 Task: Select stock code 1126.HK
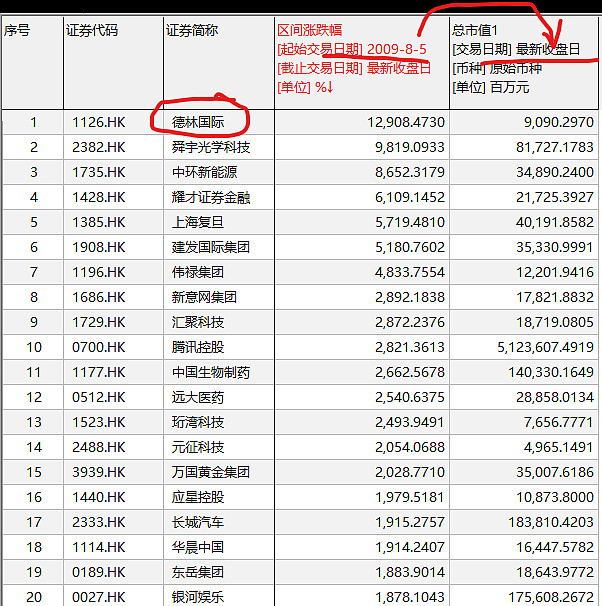(x=99, y=122)
